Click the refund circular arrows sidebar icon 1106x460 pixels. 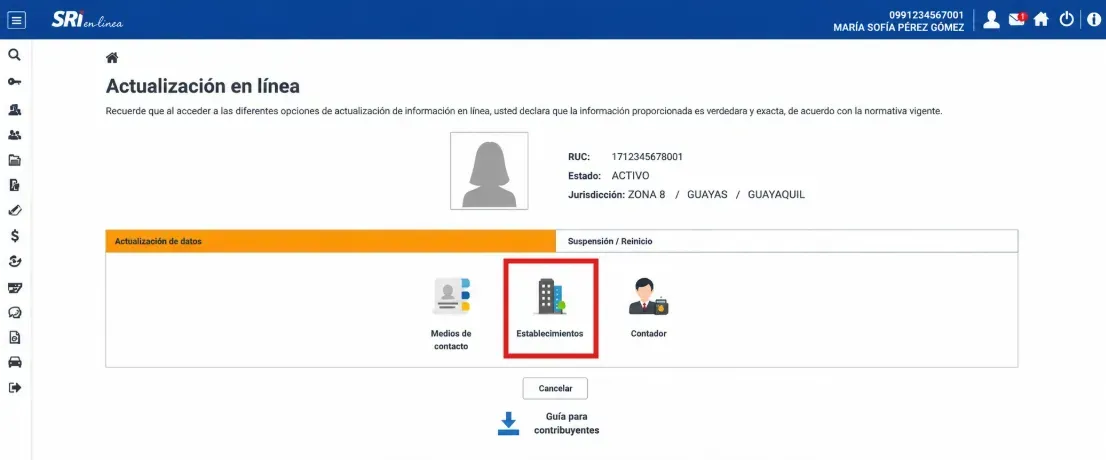[x=14, y=262]
